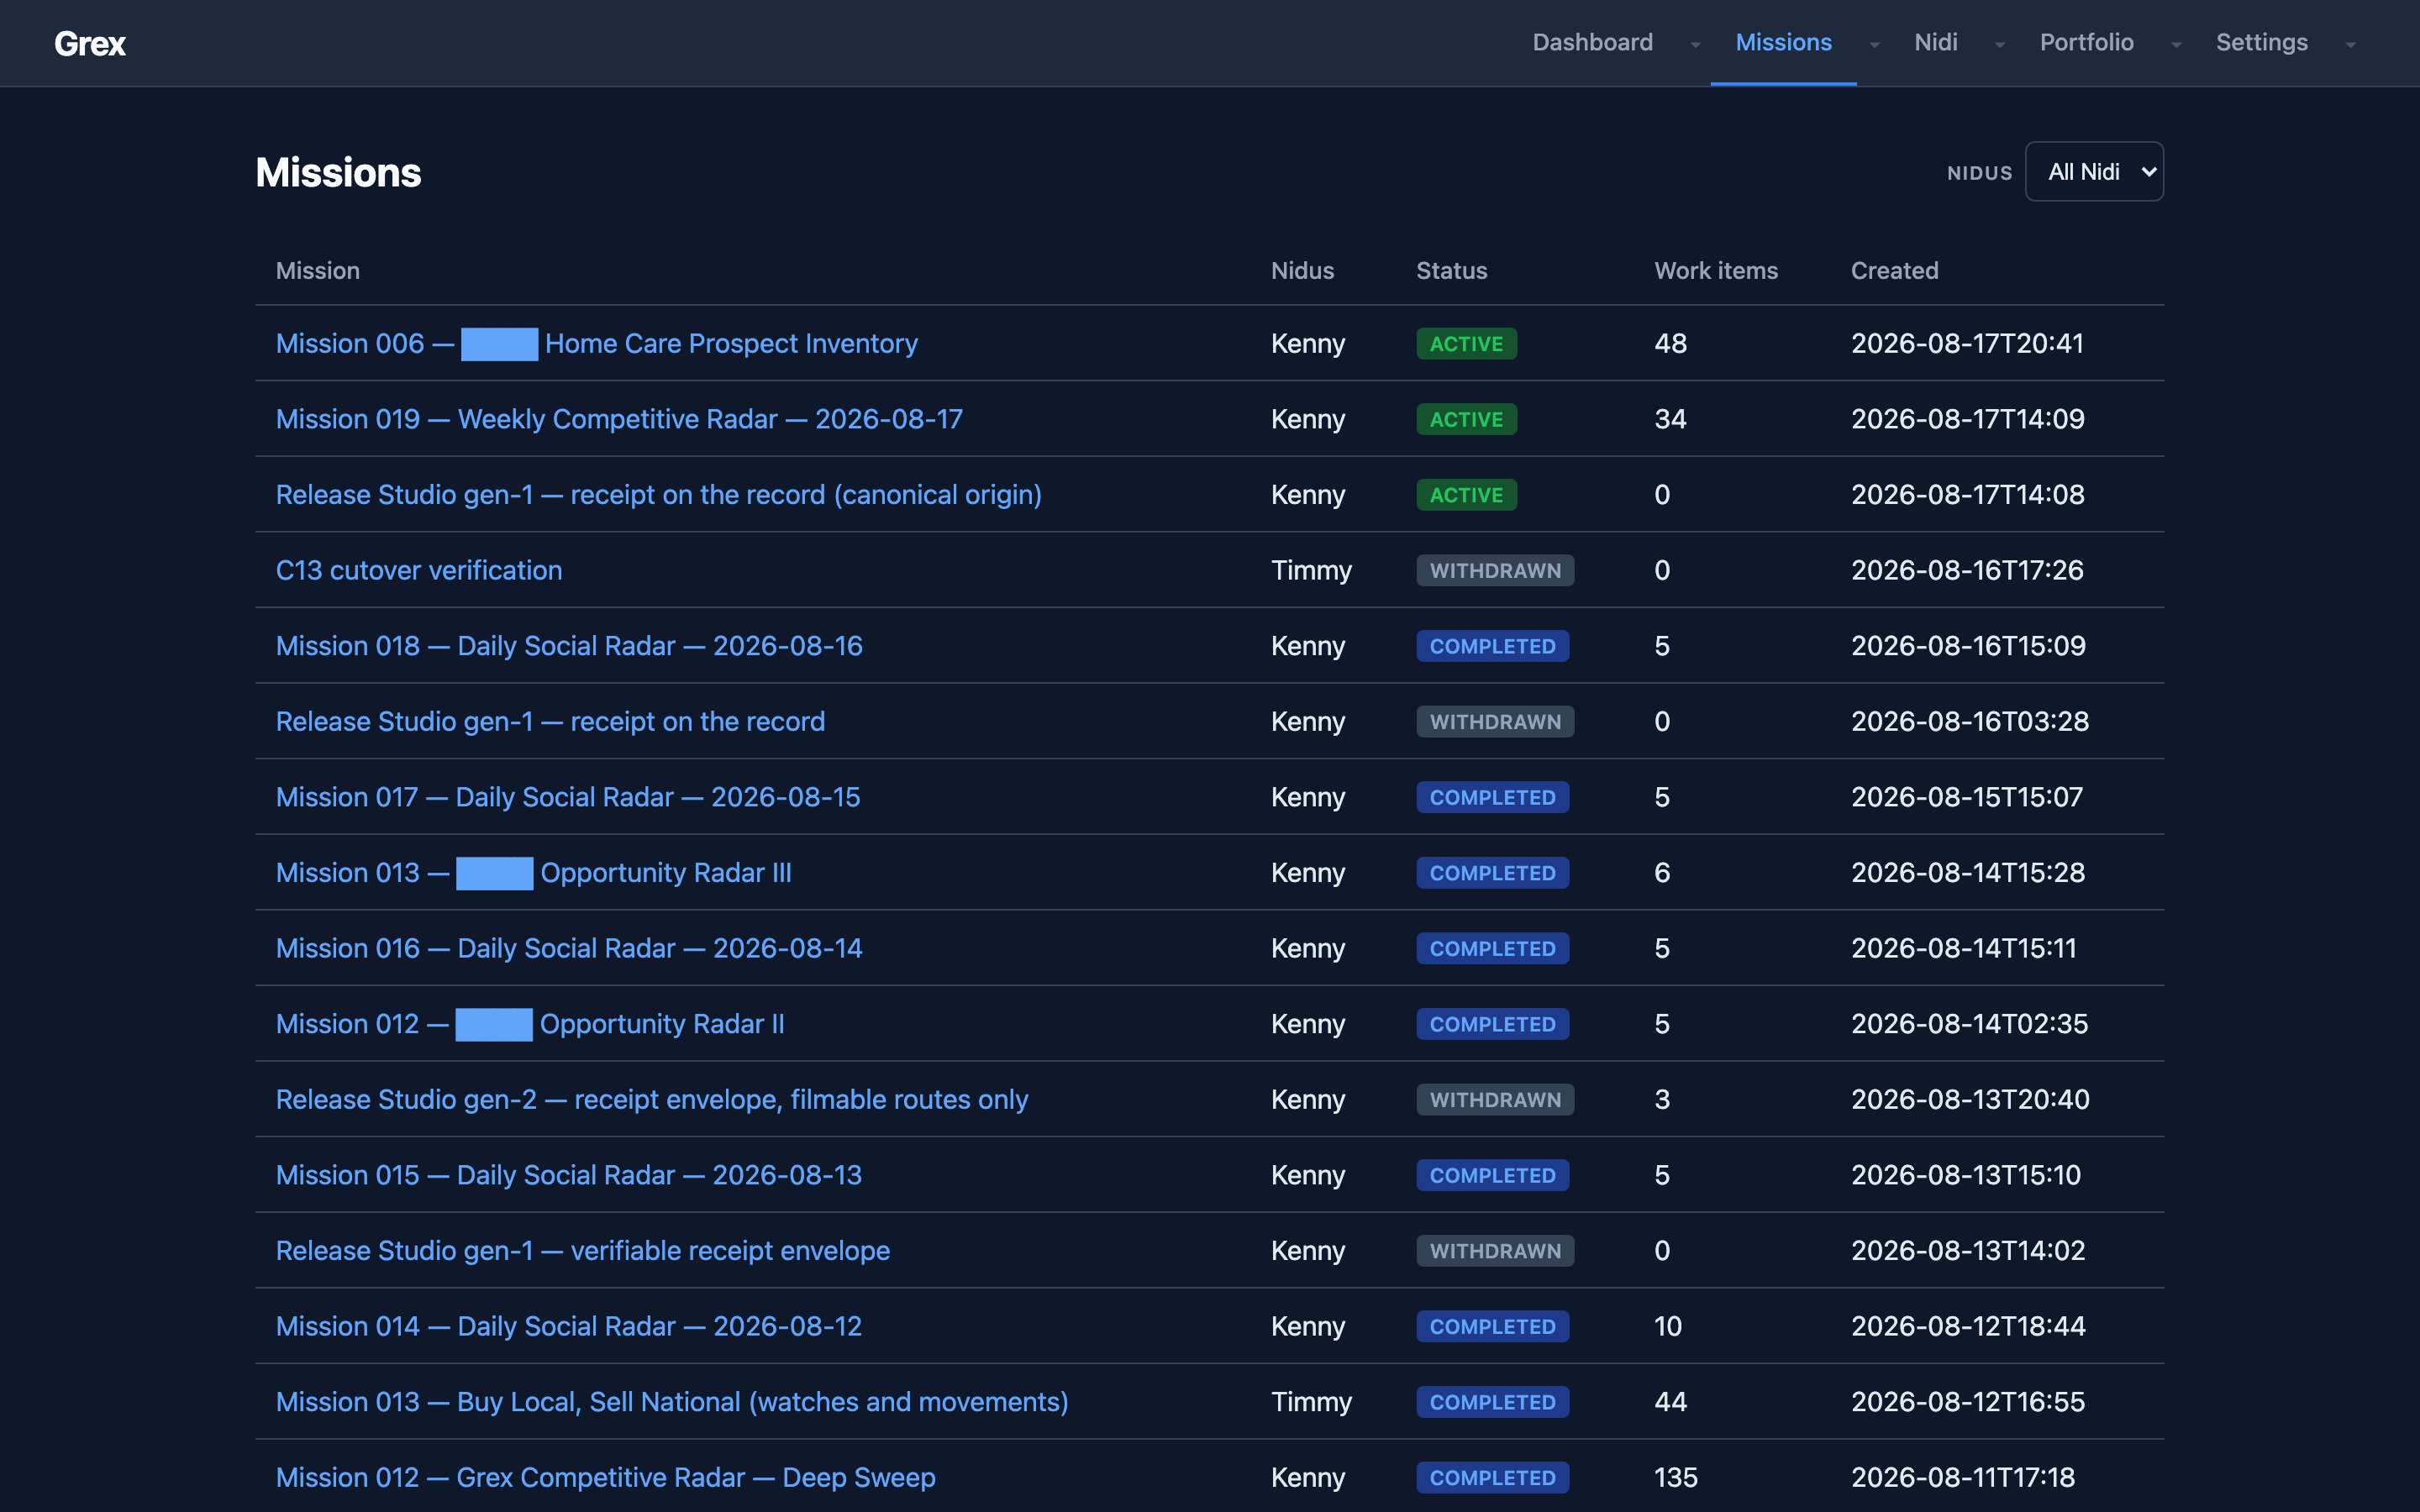Screen dimensions: 2420x1512
Task: Open Mission 017 Daily Social Radar
Action: coord(568,797)
